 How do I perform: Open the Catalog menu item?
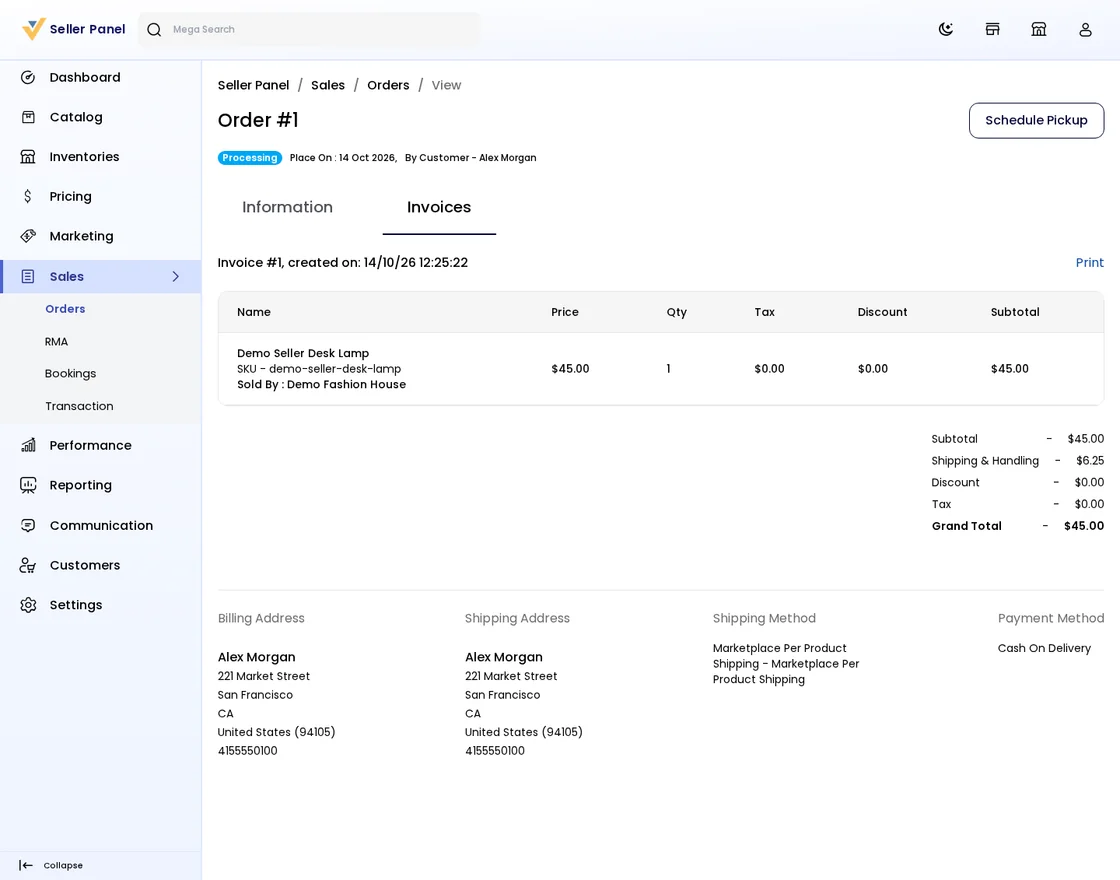pyautogui.click(x=76, y=117)
